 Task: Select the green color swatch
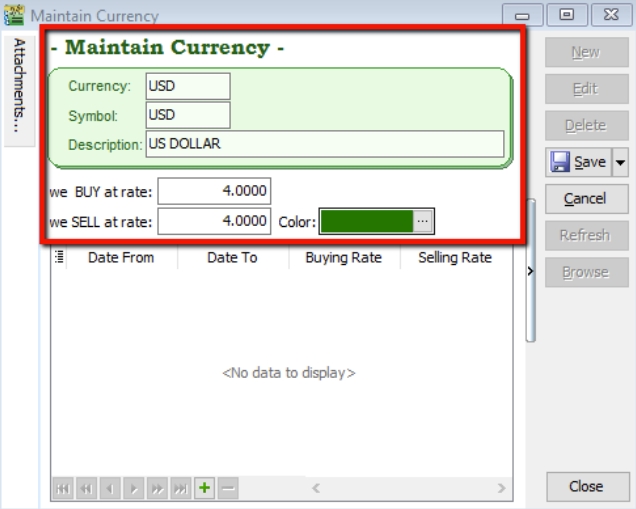(x=366, y=221)
